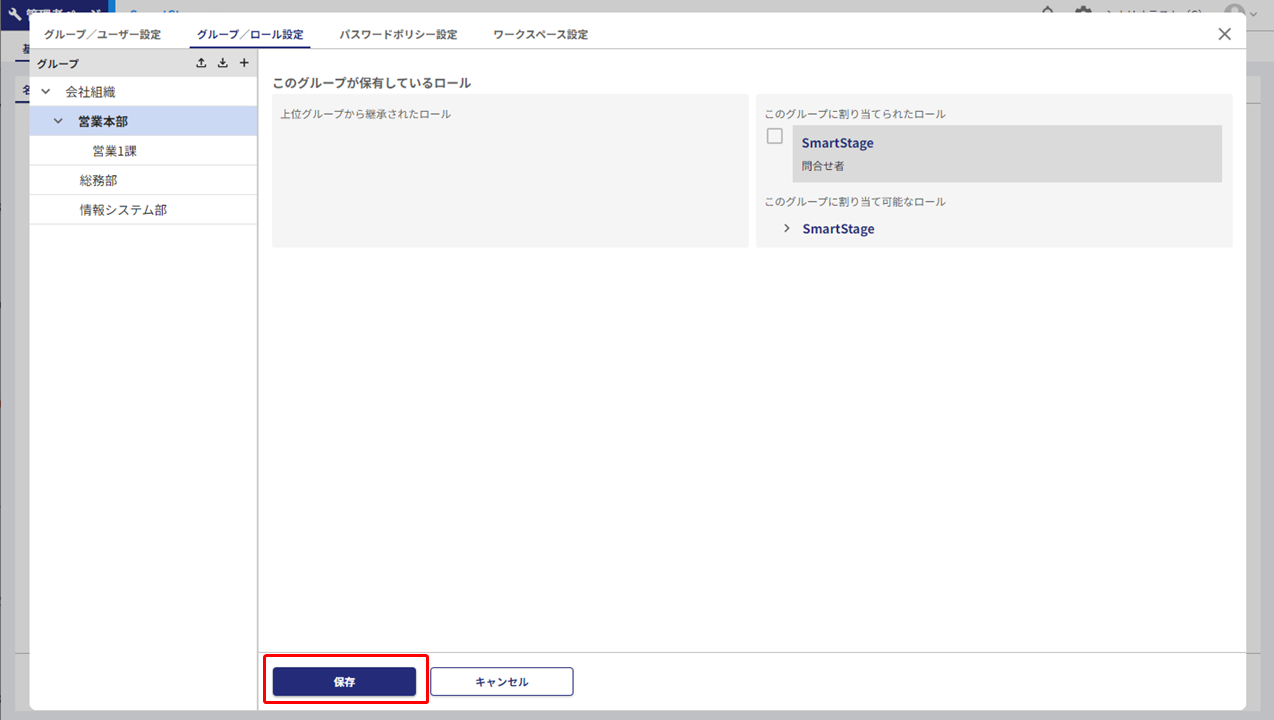Add a new group with plus icon
Viewport: 1274px width, 720px height.
pos(243,63)
